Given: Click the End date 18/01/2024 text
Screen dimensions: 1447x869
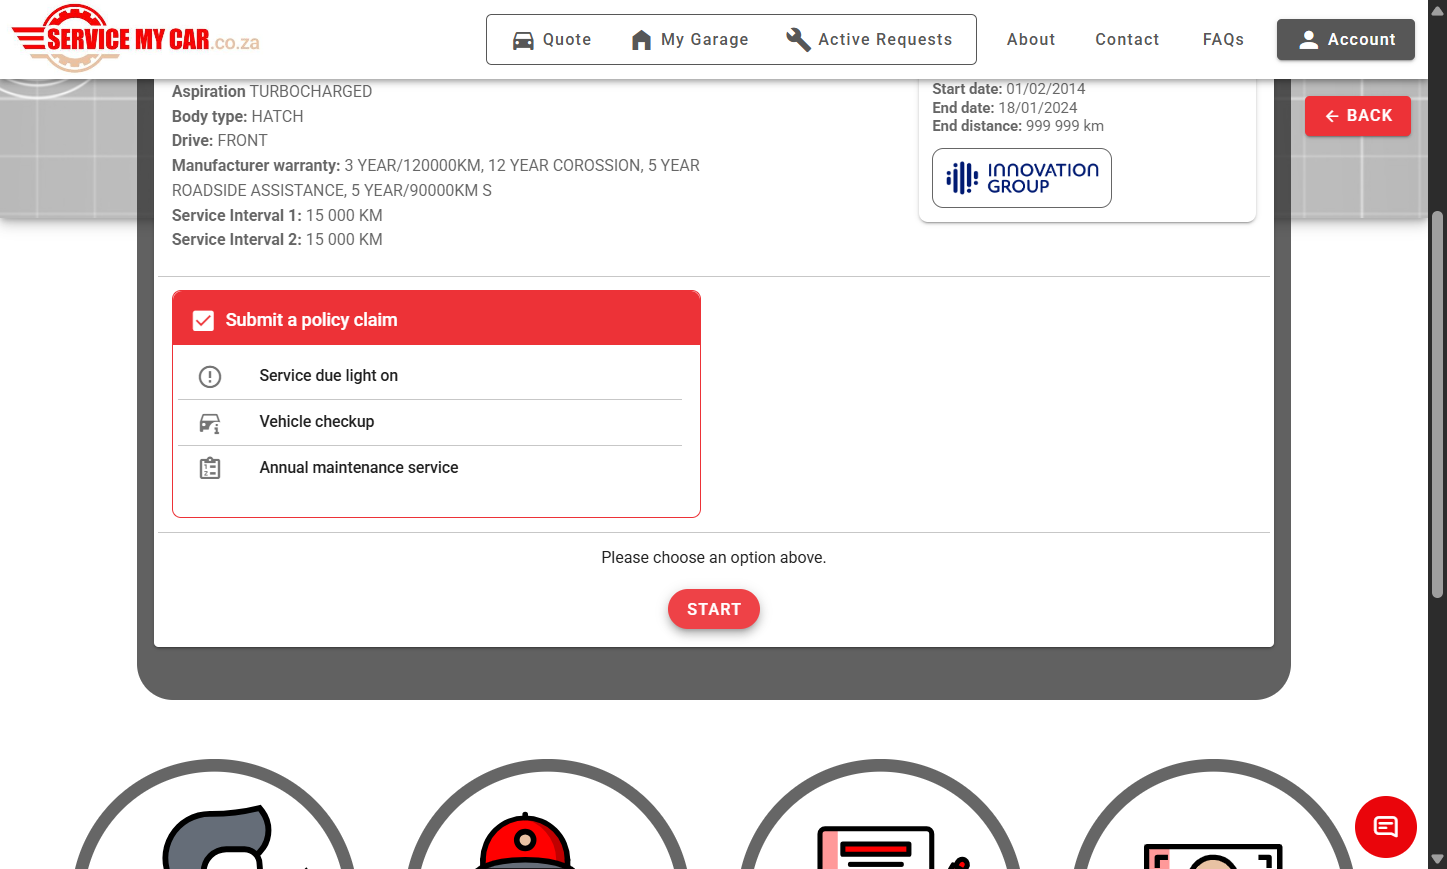Looking at the screenshot, I should tap(1005, 108).
